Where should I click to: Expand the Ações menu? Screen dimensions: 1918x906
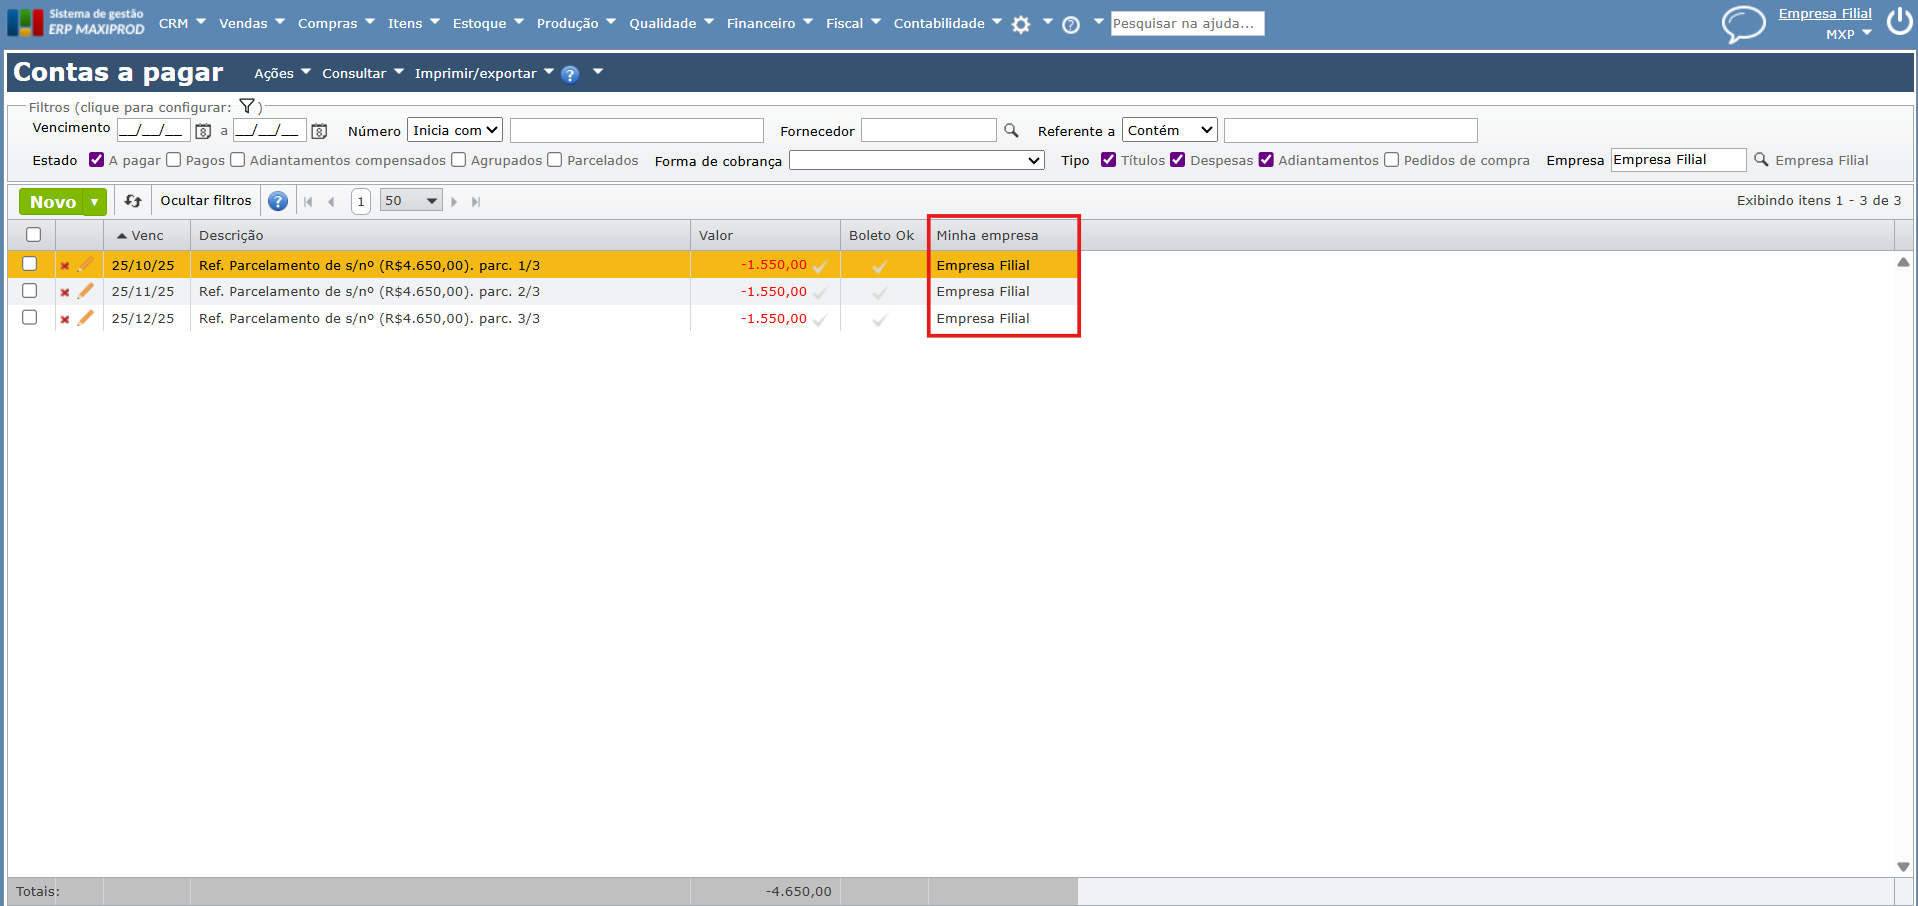pyautogui.click(x=282, y=74)
